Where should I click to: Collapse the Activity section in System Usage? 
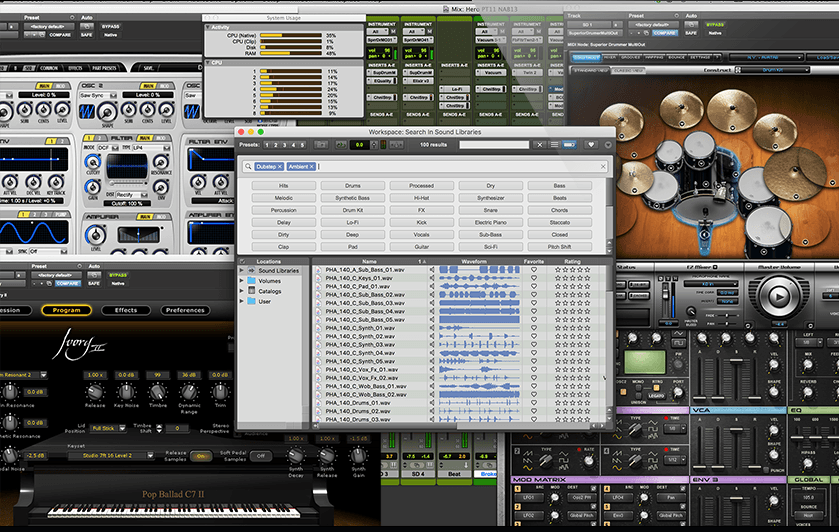(x=208, y=27)
